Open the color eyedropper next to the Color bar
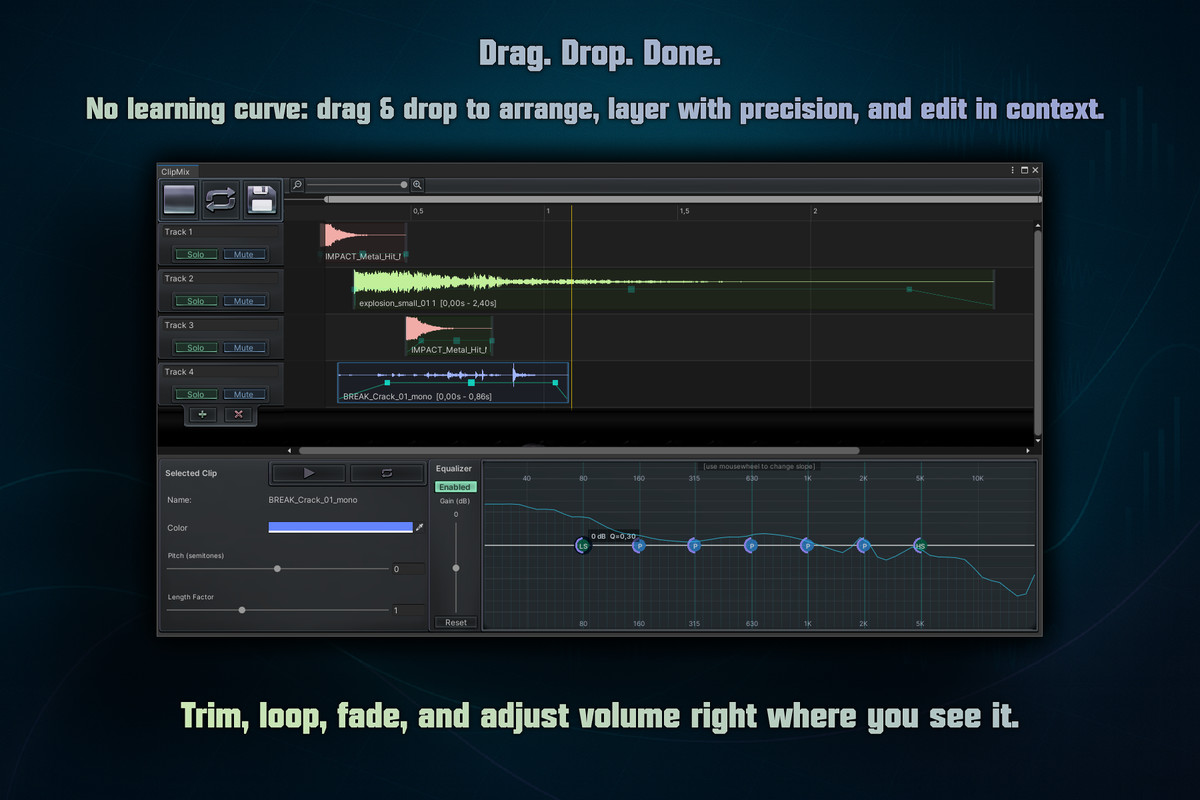 click(x=420, y=527)
